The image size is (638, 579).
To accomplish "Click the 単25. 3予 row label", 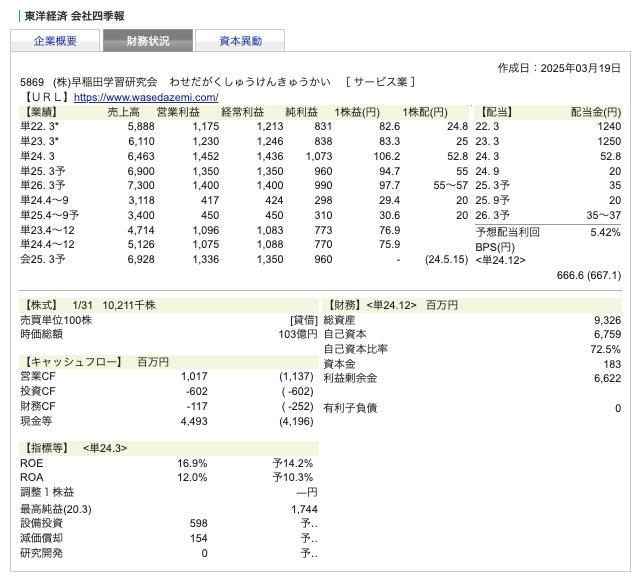I will coord(43,171).
